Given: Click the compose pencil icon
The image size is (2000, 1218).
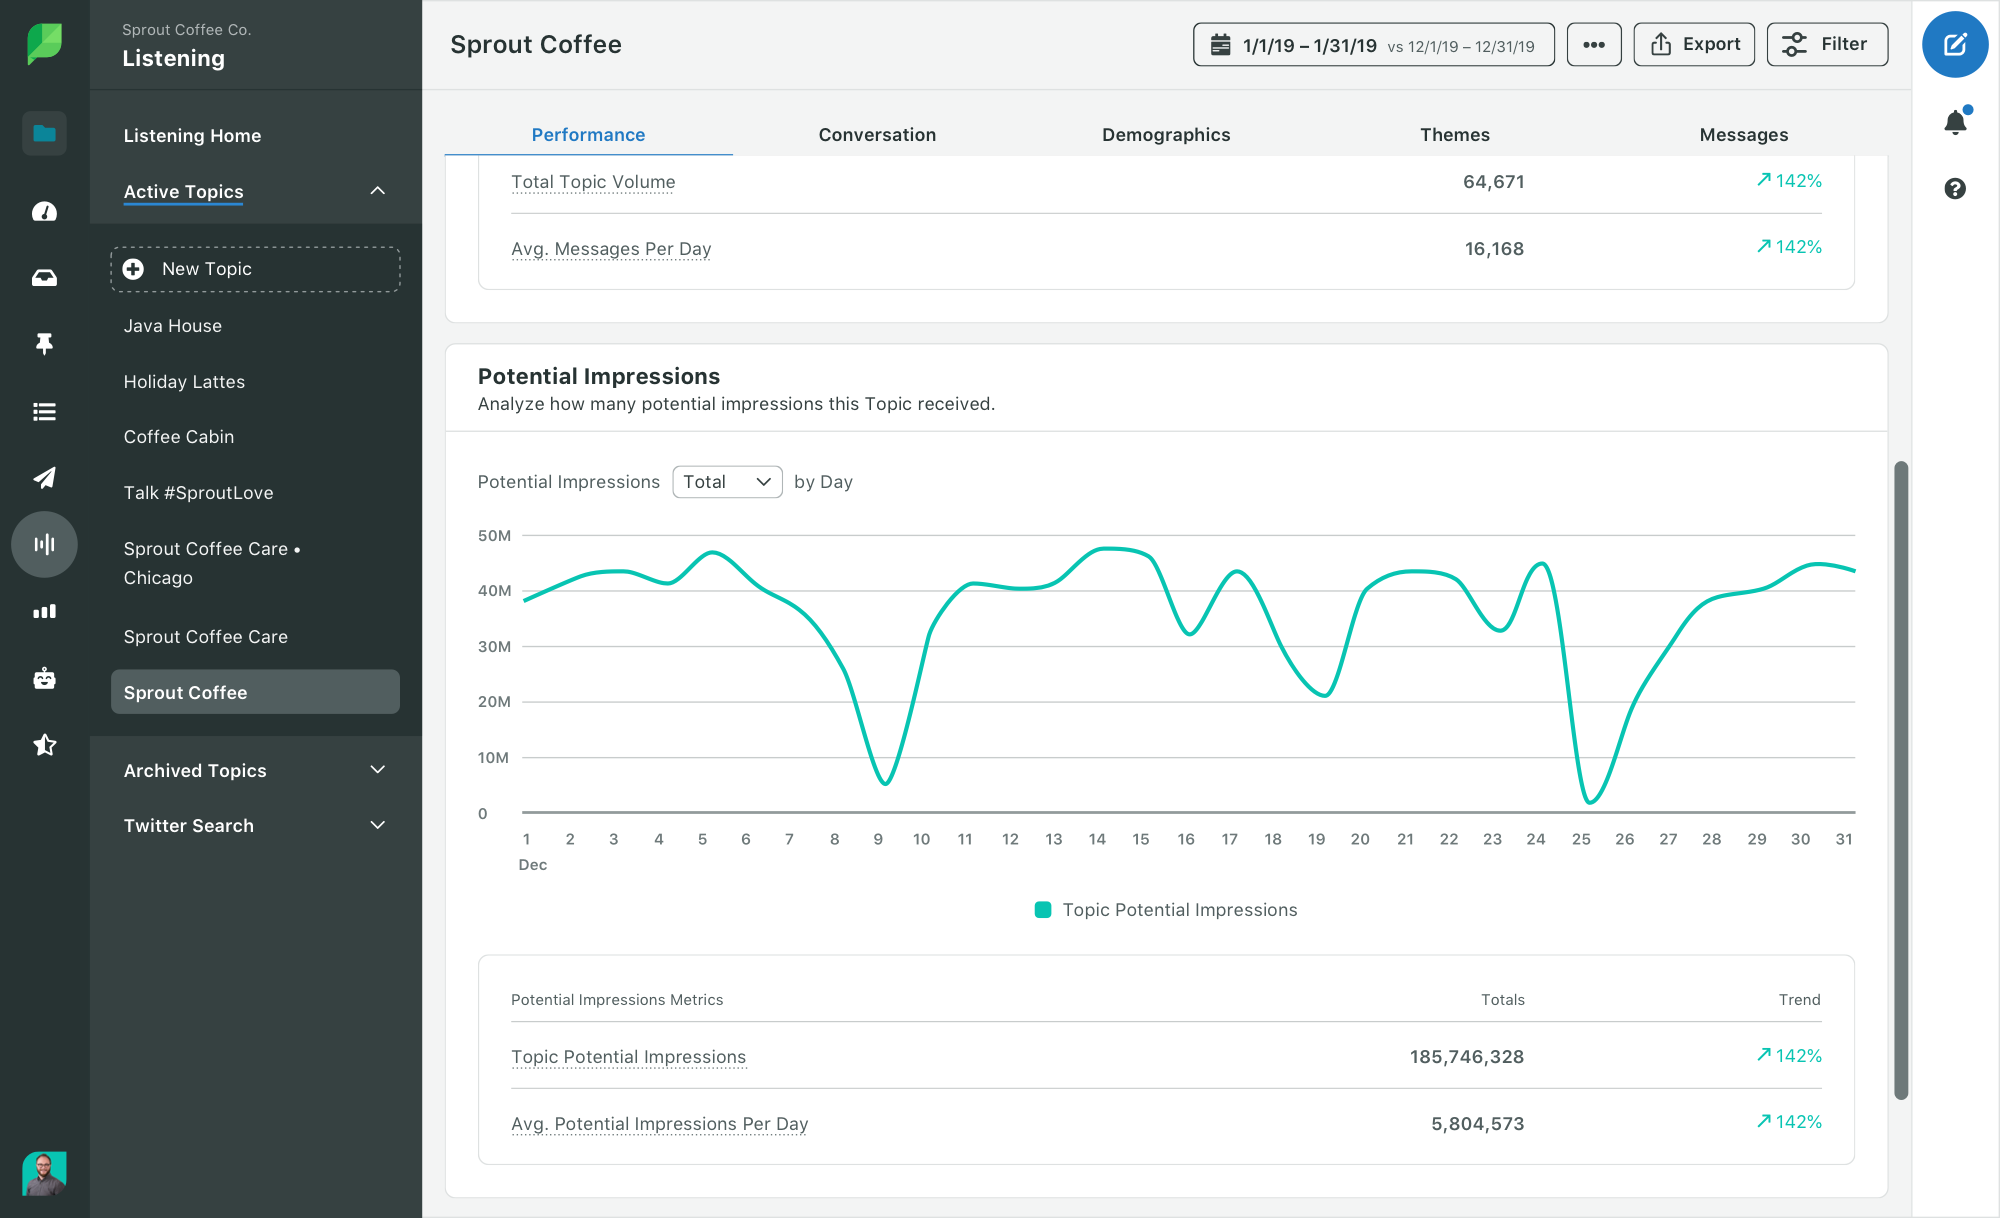Looking at the screenshot, I should [1954, 45].
